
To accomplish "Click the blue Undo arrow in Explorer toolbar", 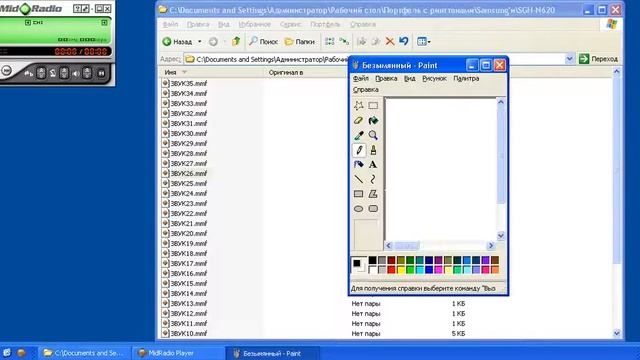I will coord(404,41).
